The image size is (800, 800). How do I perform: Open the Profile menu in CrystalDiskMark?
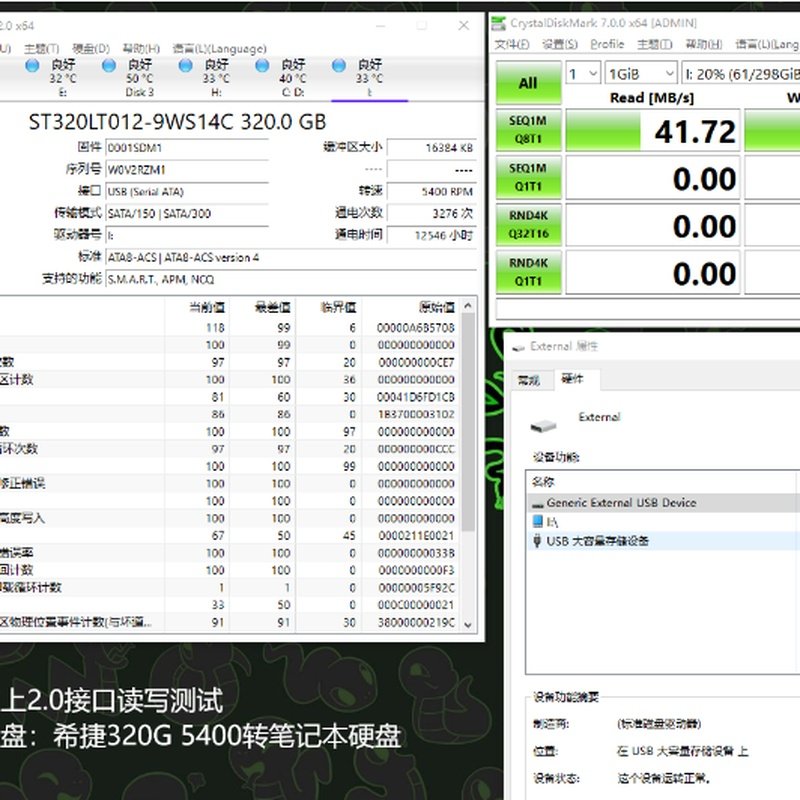[607, 44]
